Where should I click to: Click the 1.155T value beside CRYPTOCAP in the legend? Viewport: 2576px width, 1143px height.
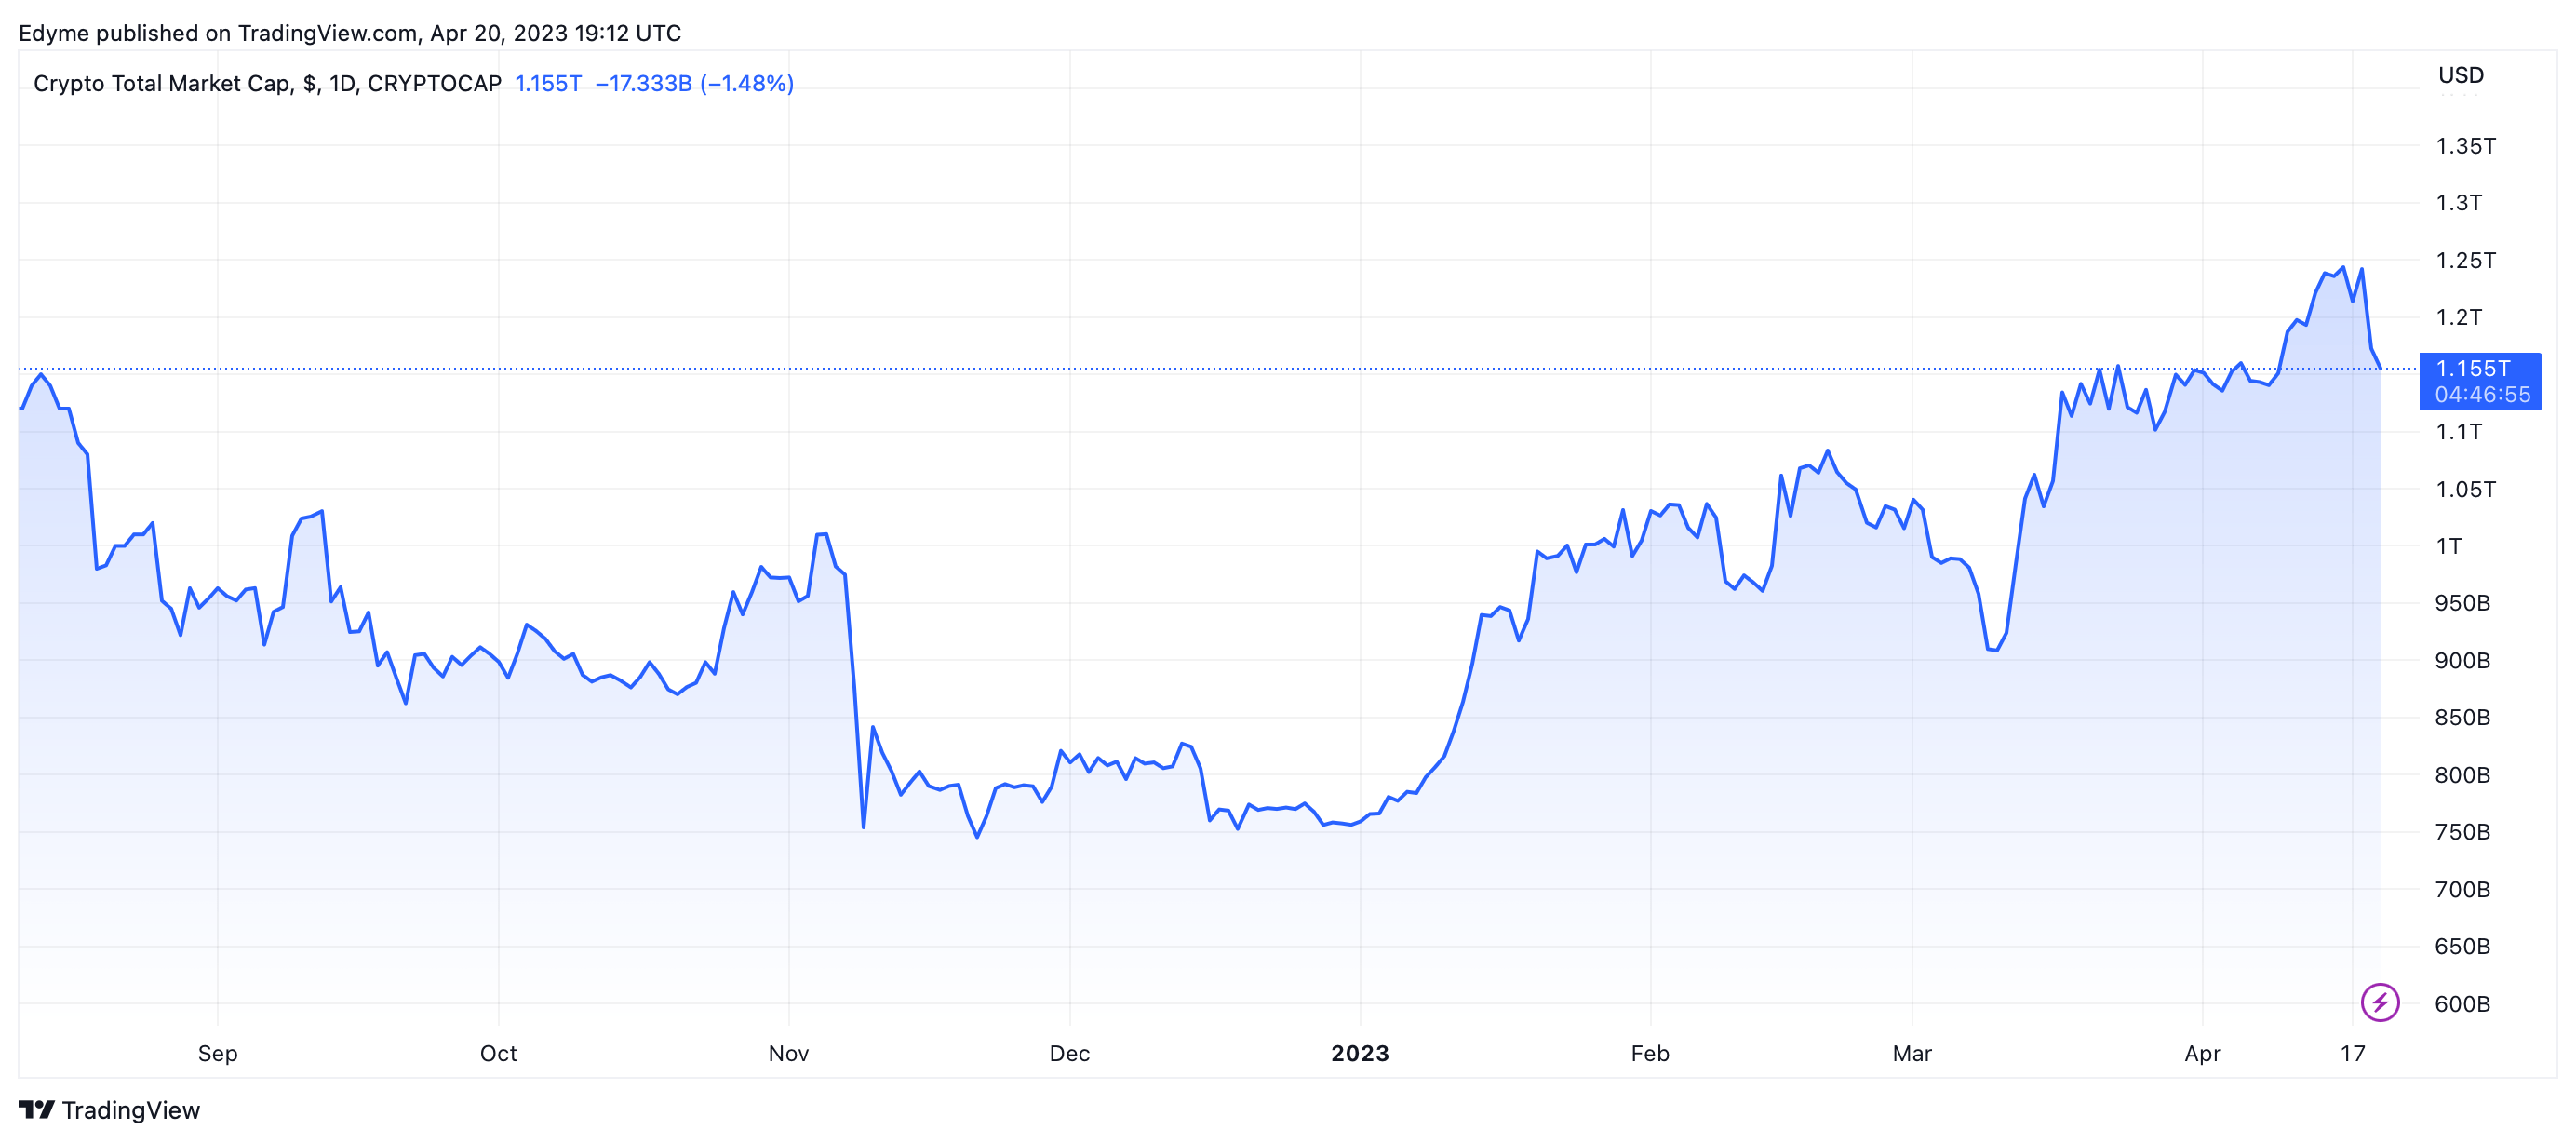click(x=547, y=83)
